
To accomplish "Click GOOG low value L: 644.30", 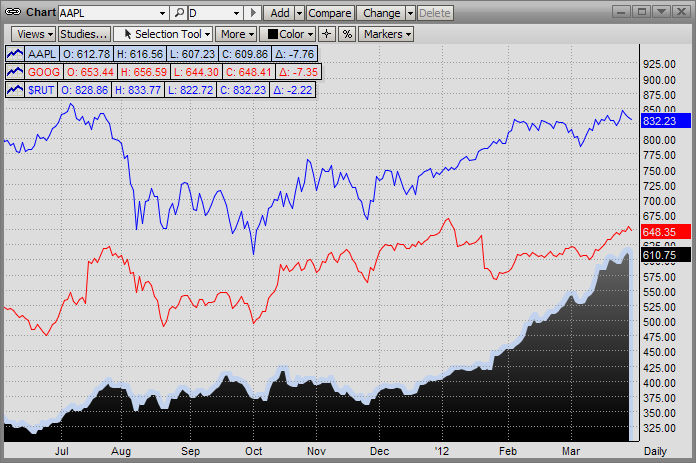I will click(x=196, y=71).
